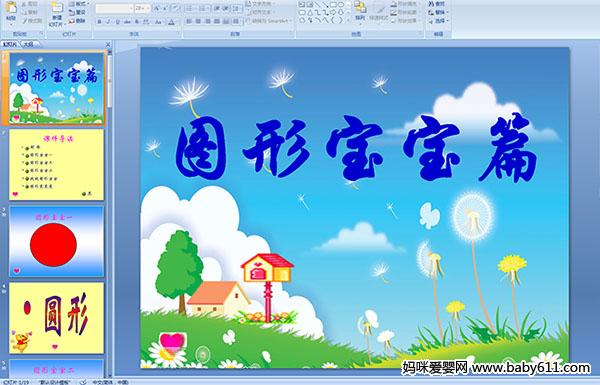Click the Paste clipboard icon
Screen dimensions: 600x385
(x=11, y=8)
